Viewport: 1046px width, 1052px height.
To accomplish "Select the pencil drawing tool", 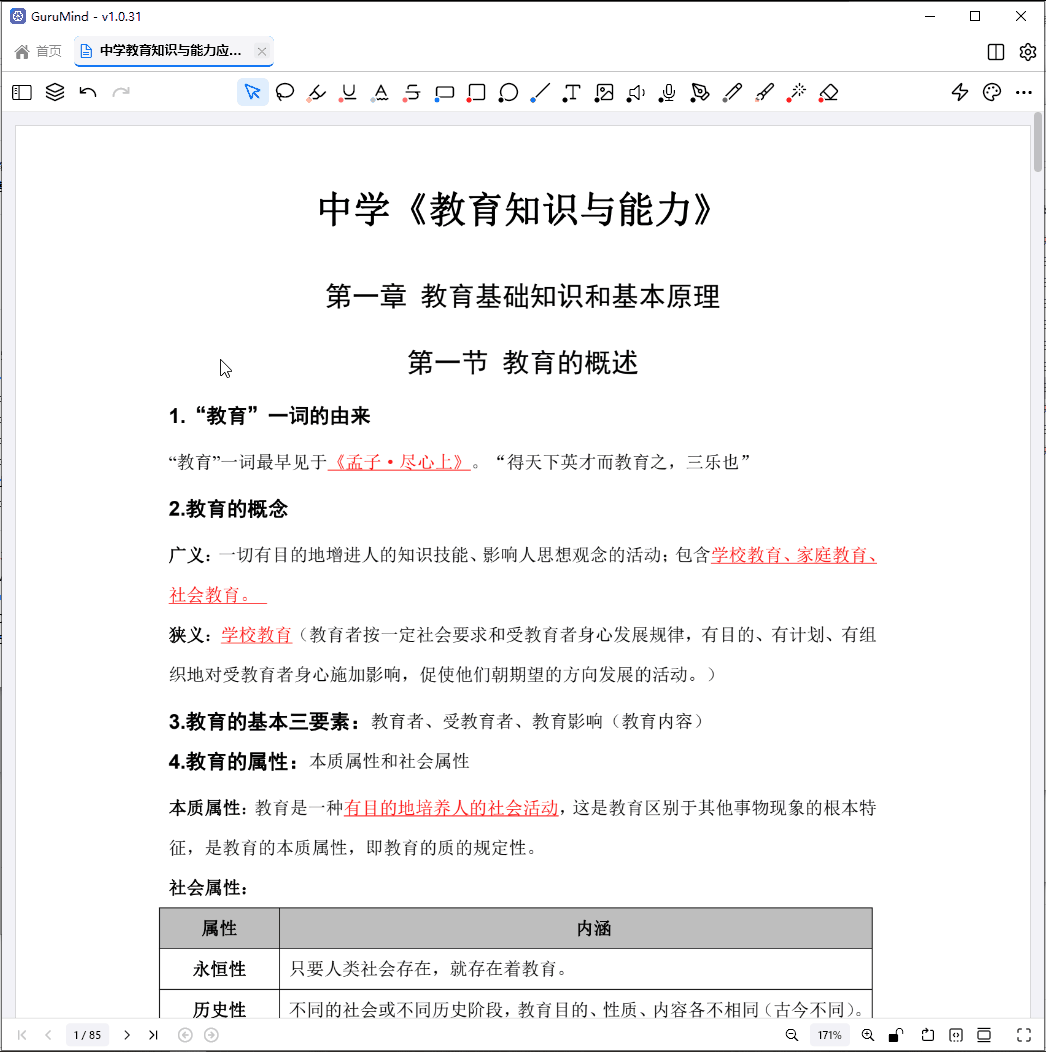I will (x=732, y=93).
